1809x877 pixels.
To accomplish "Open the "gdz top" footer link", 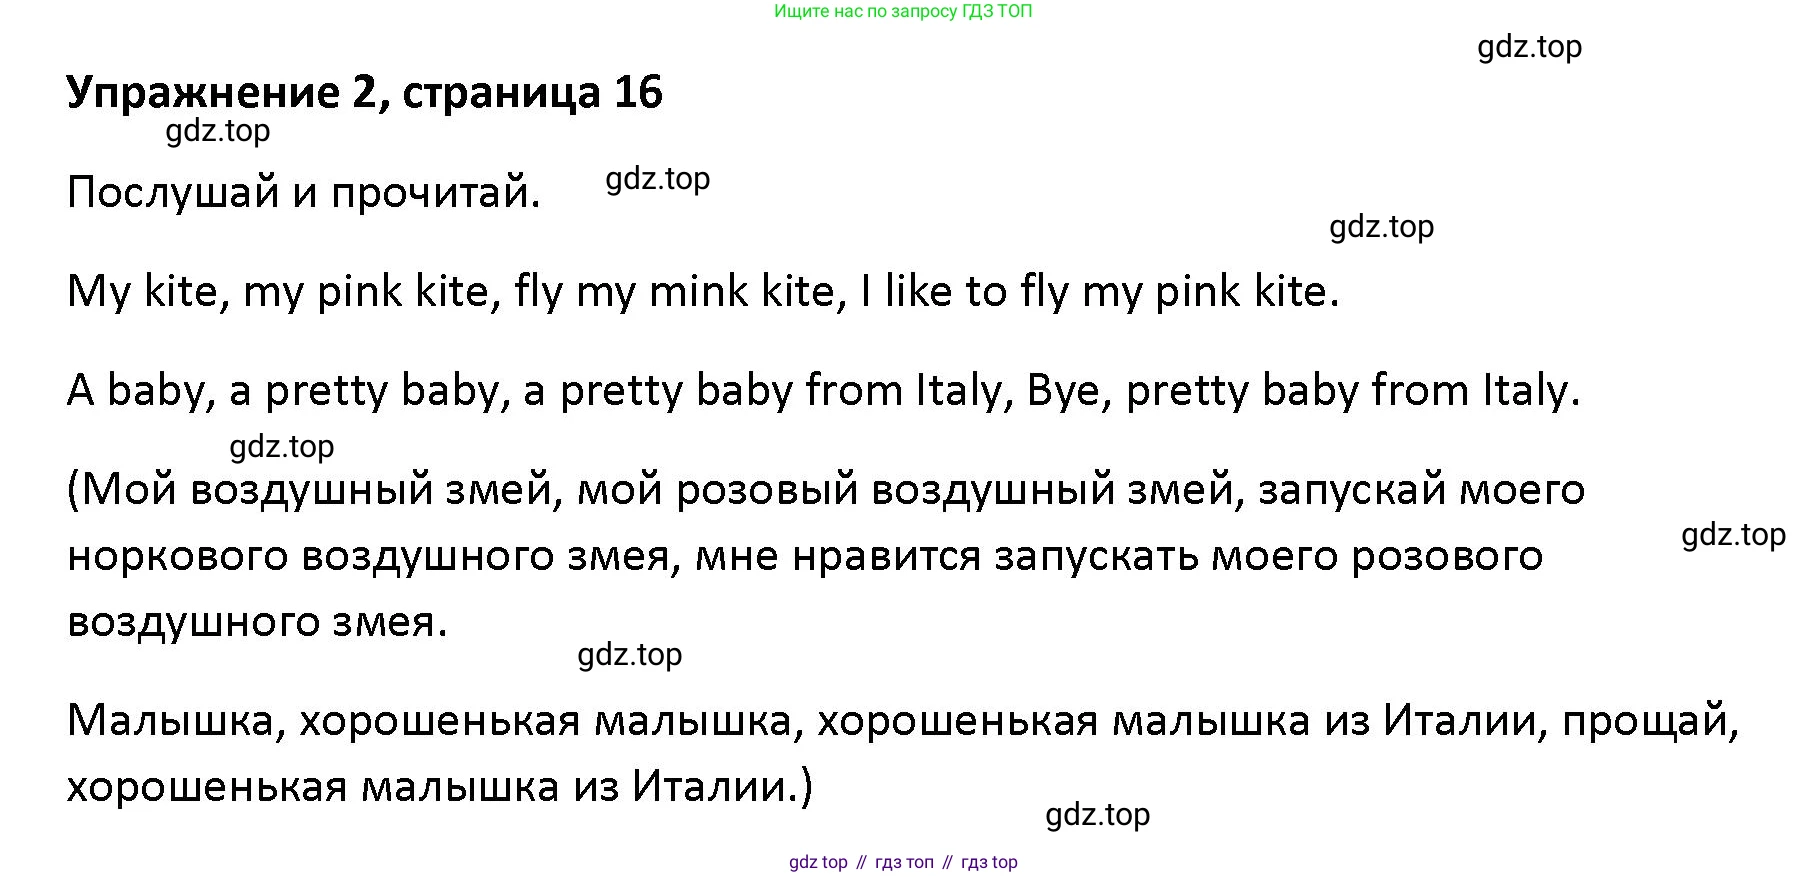I will 818,862.
